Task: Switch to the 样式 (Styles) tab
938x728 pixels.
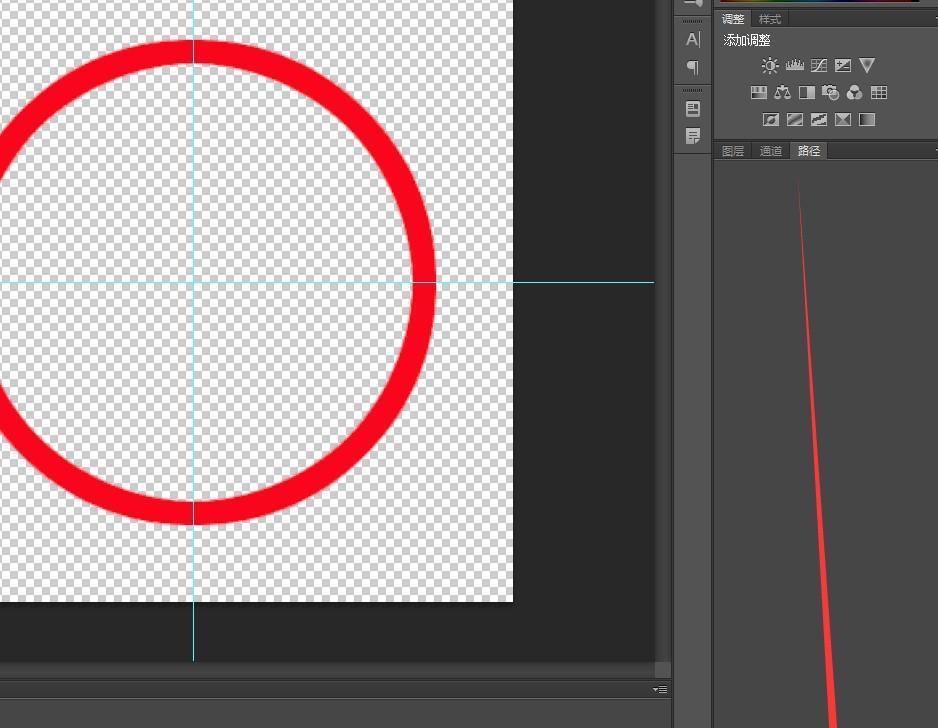Action: 769,19
